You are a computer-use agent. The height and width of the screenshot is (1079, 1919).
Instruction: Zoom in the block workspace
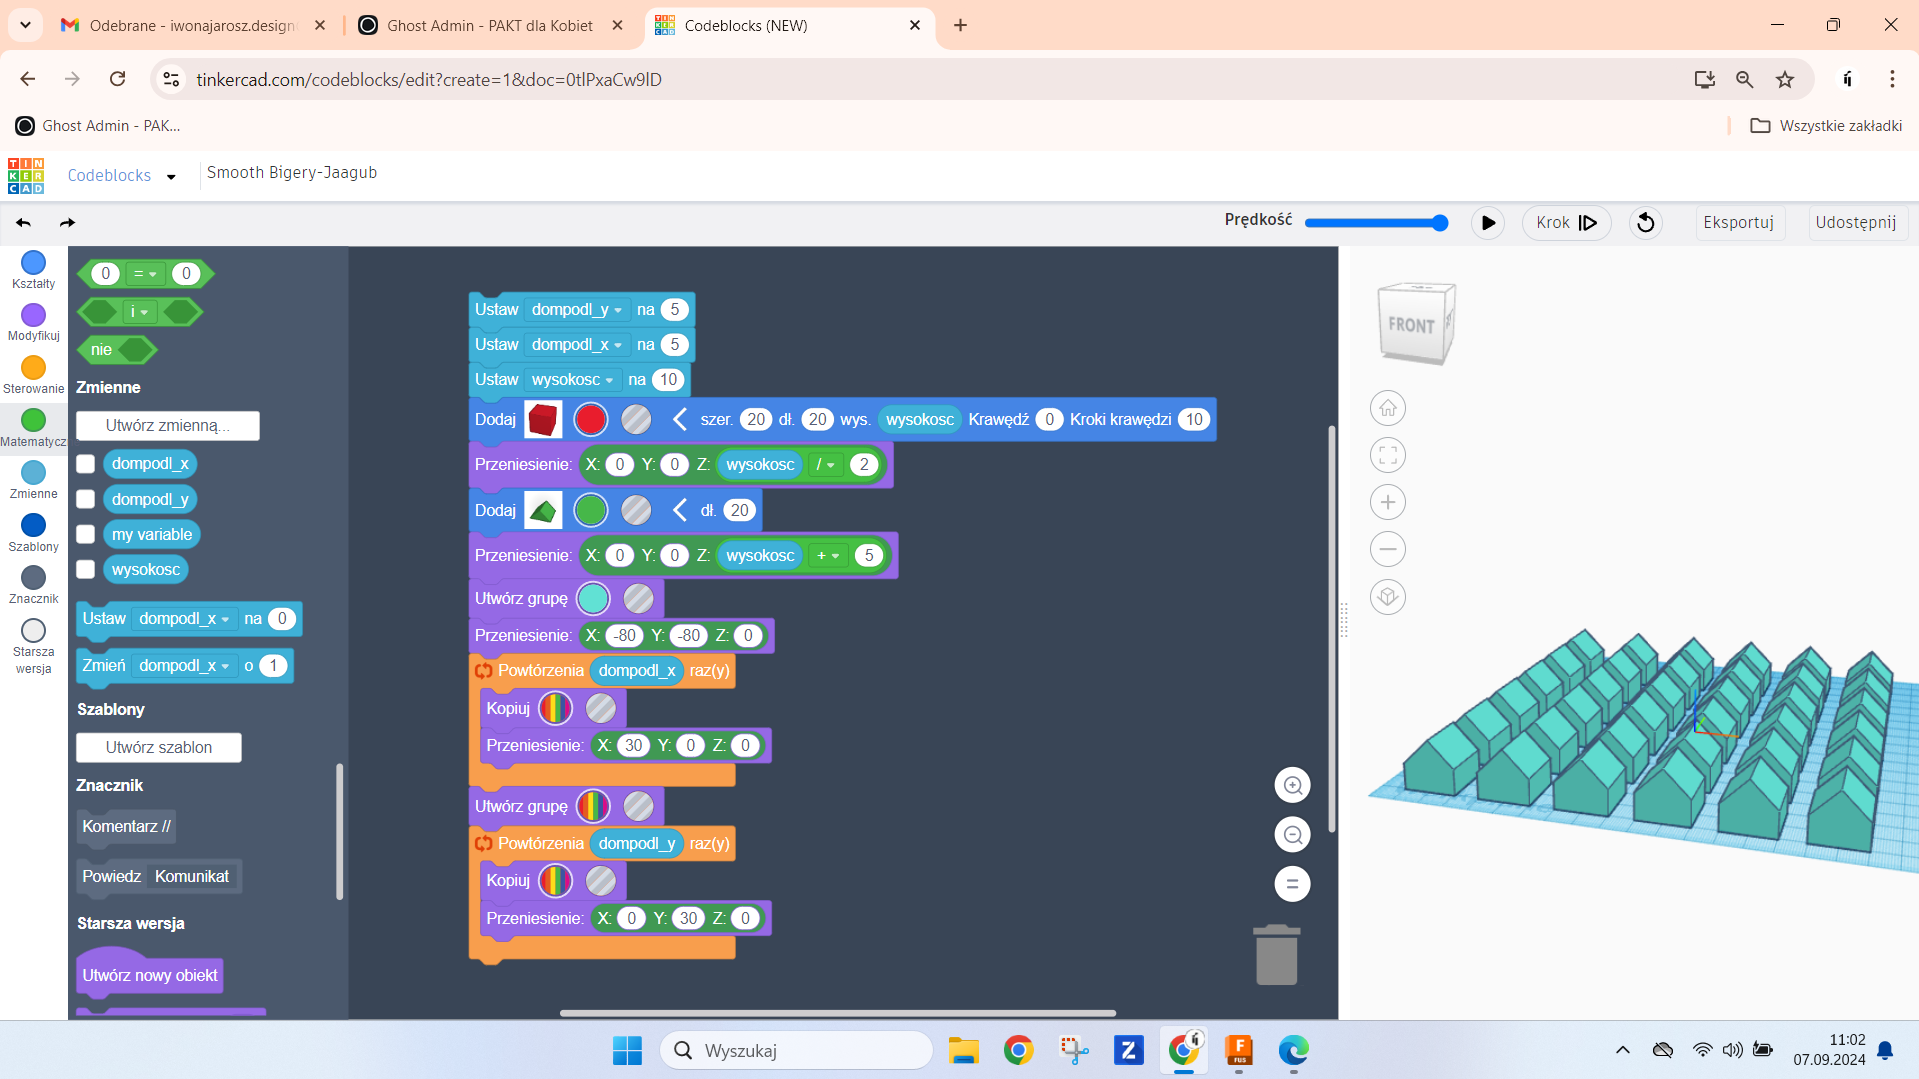[x=1292, y=785]
